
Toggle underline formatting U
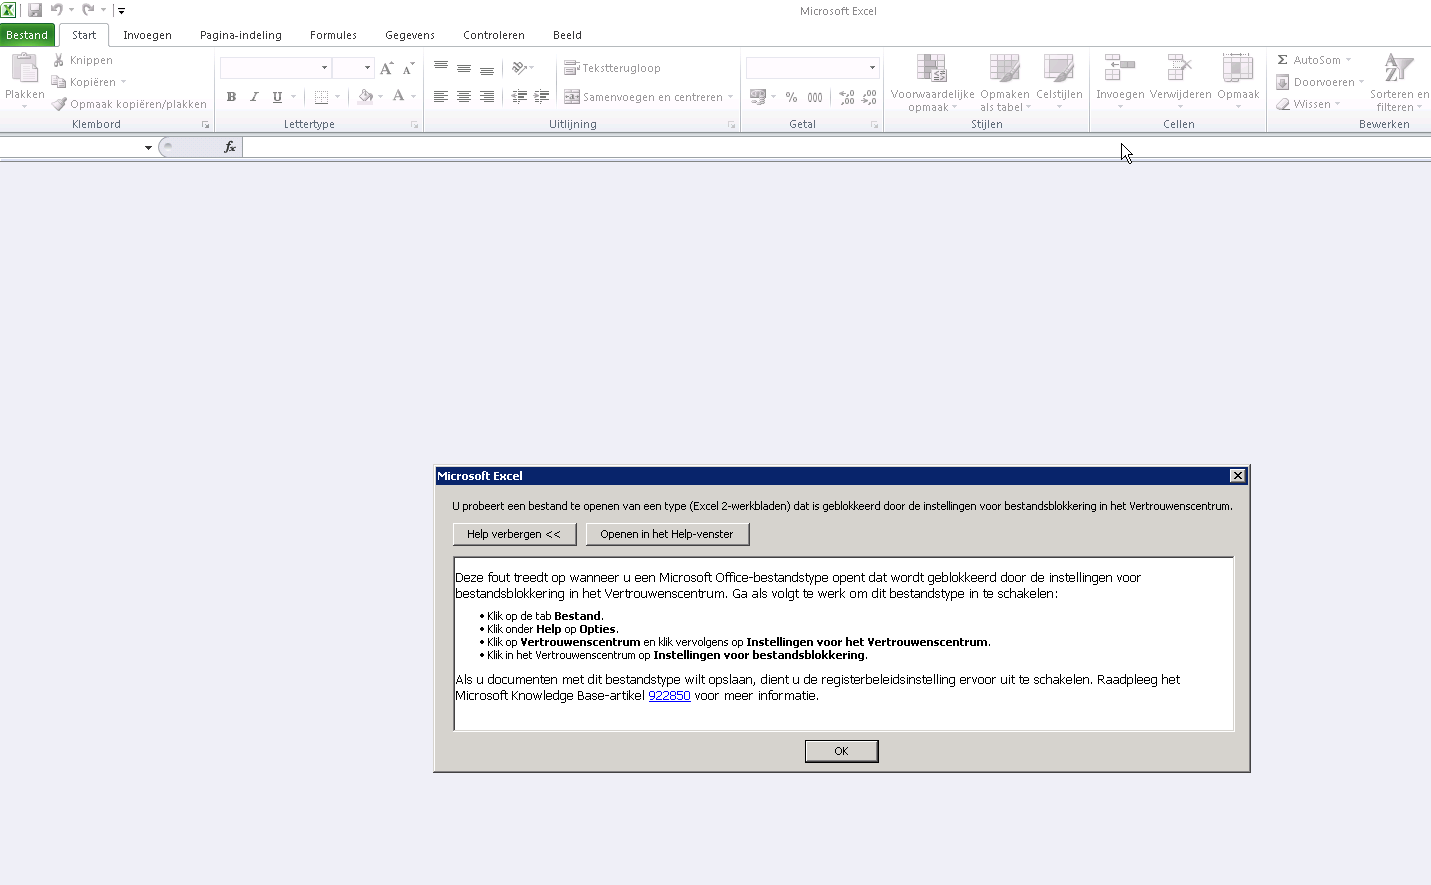tap(277, 97)
